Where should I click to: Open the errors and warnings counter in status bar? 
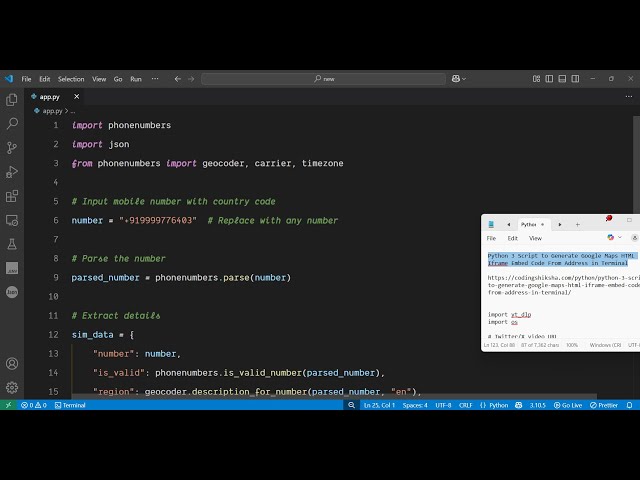(x=33, y=405)
